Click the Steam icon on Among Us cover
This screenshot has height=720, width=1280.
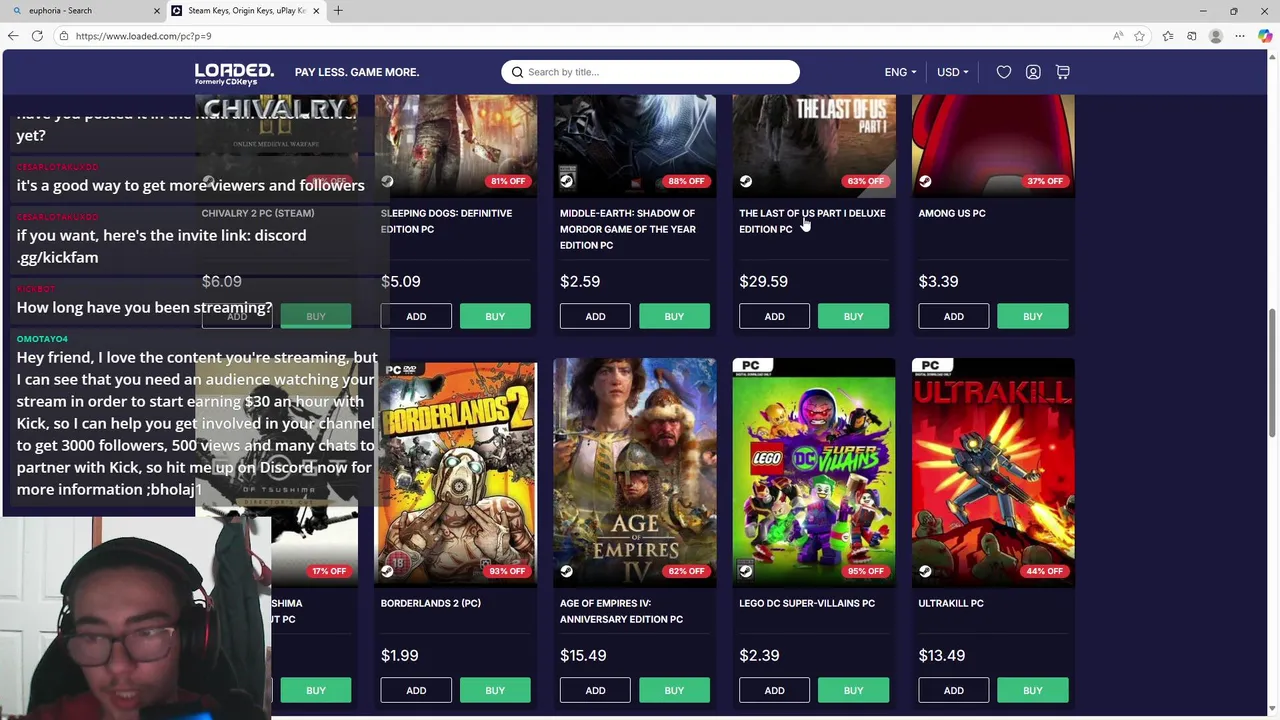(925, 181)
